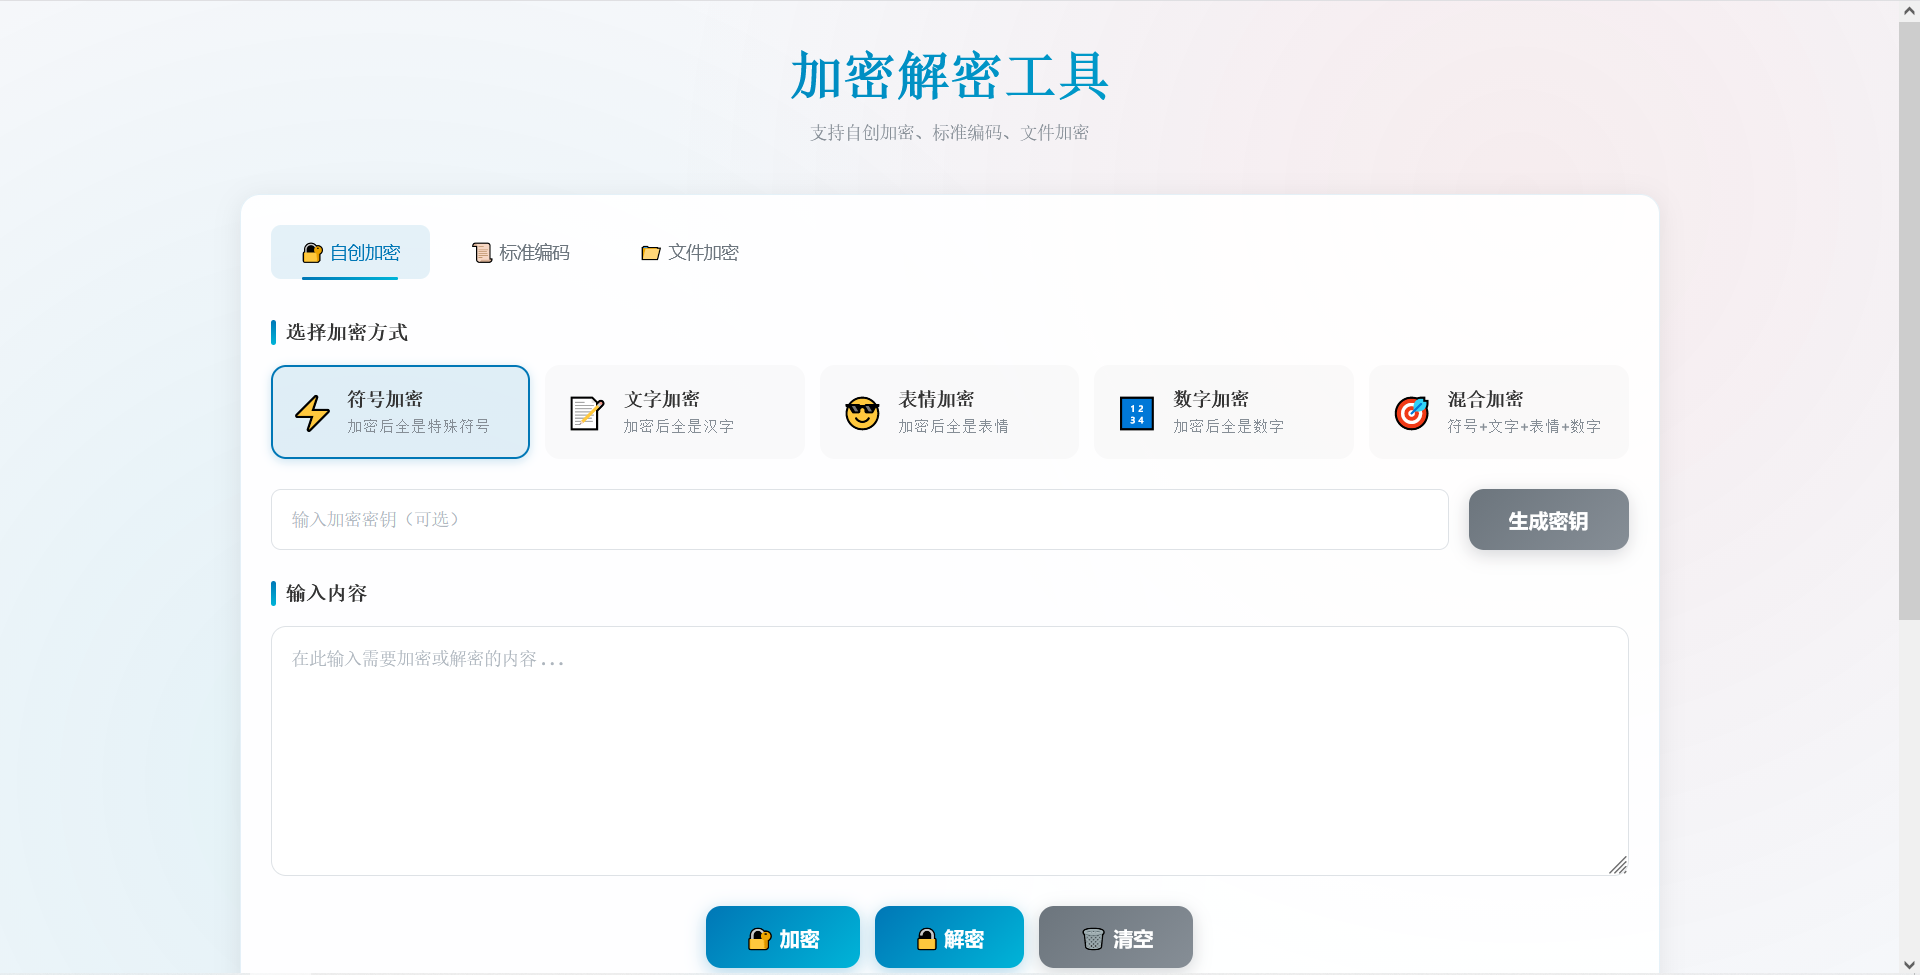
Task: Select the 表情加密 method card
Action: point(949,412)
